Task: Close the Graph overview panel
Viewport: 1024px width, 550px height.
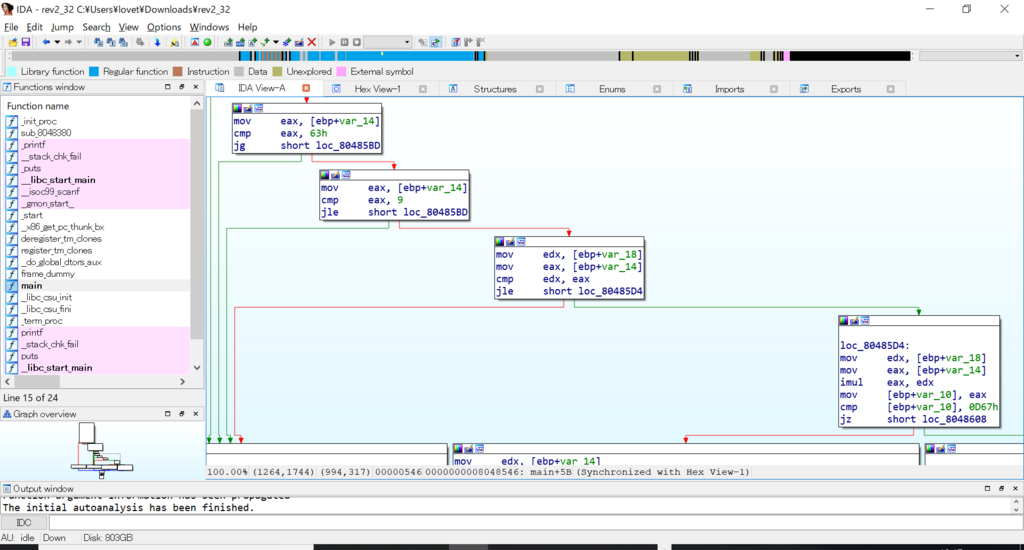Action: coord(195,413)
